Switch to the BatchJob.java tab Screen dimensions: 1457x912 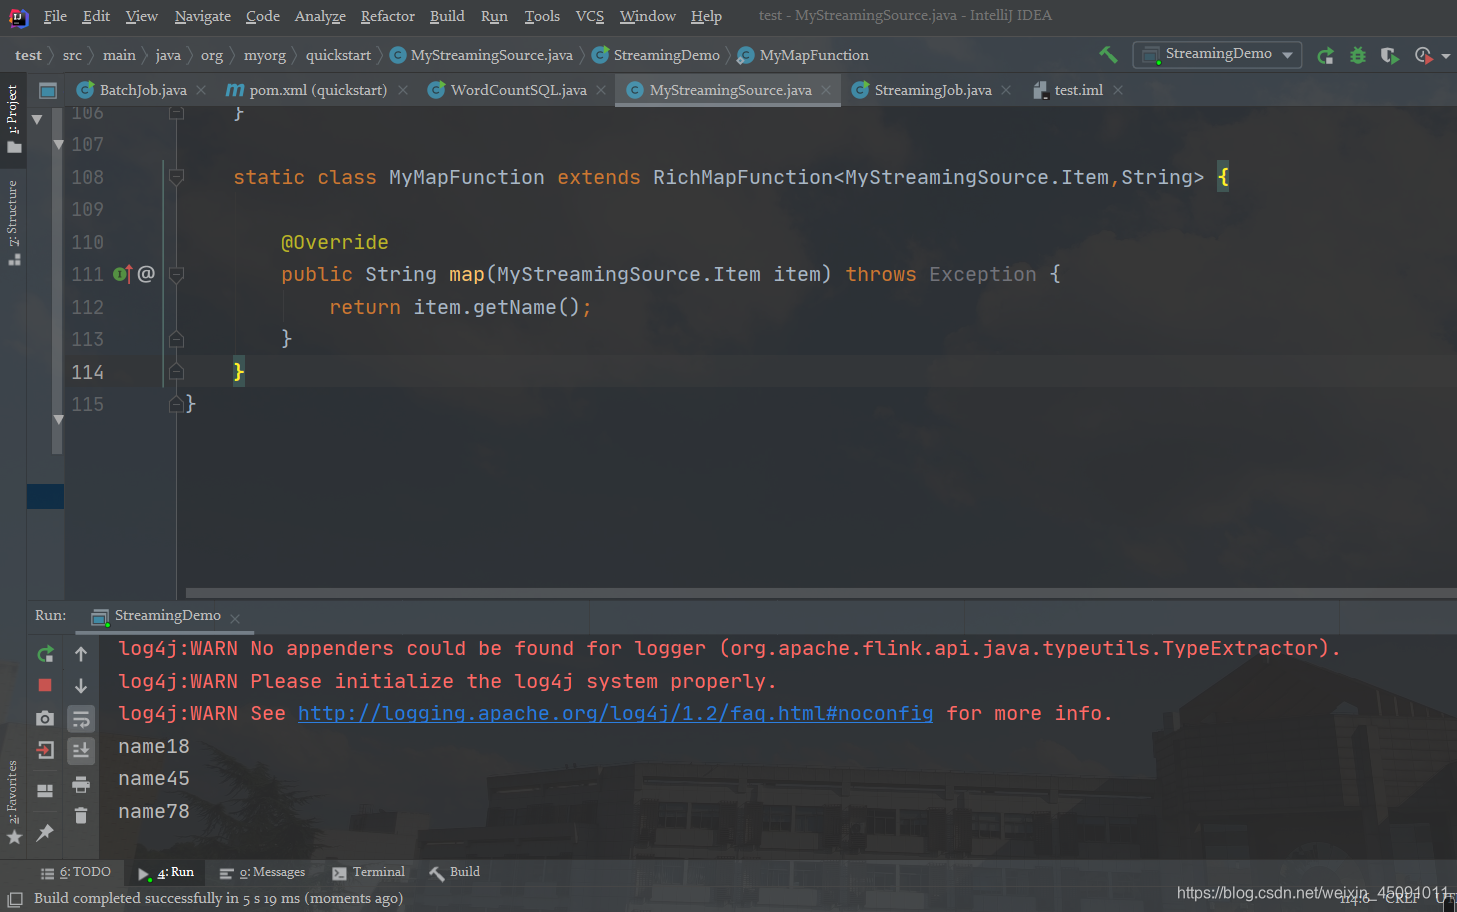click(x=142, y=90)
